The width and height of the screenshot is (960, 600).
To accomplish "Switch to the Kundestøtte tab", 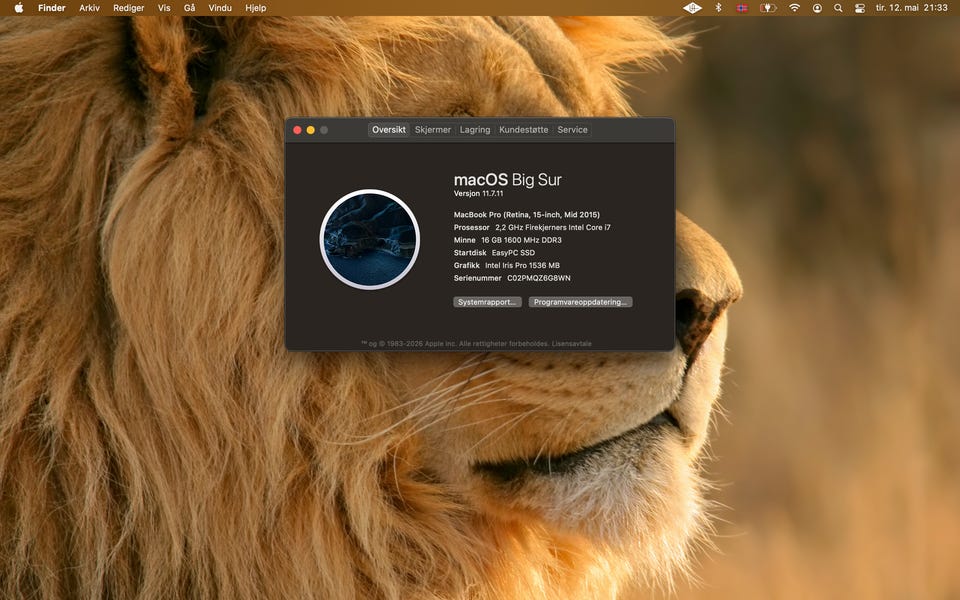I will pos(523,130).
